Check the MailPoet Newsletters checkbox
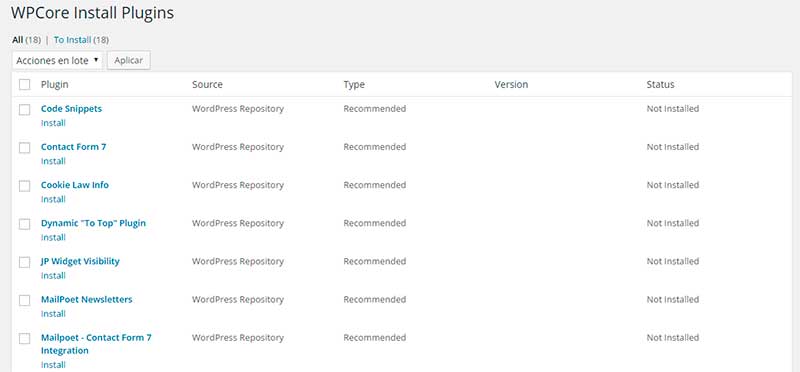This screenshot has width=800, height=372. point(24,301)
